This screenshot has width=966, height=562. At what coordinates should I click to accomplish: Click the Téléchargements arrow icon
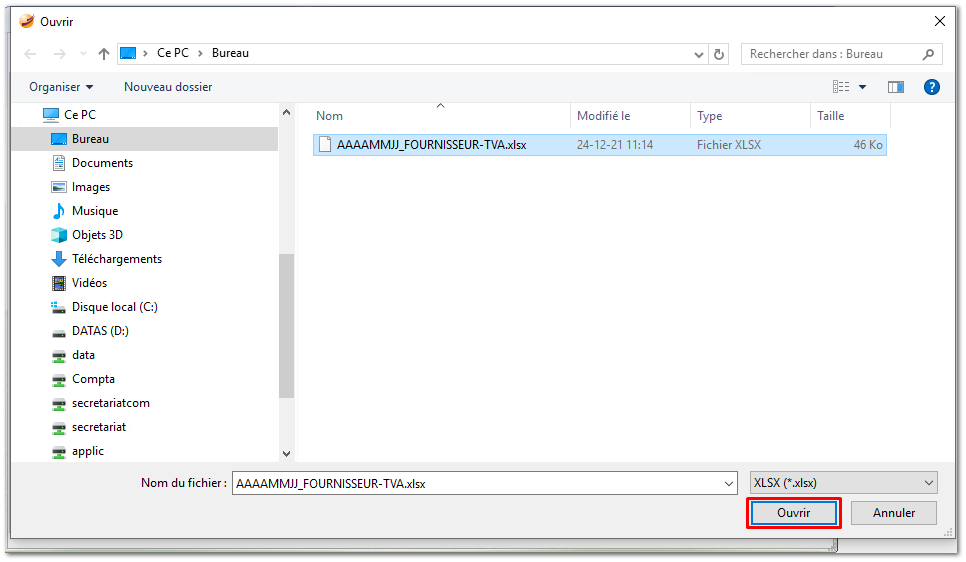click(59, 259)
